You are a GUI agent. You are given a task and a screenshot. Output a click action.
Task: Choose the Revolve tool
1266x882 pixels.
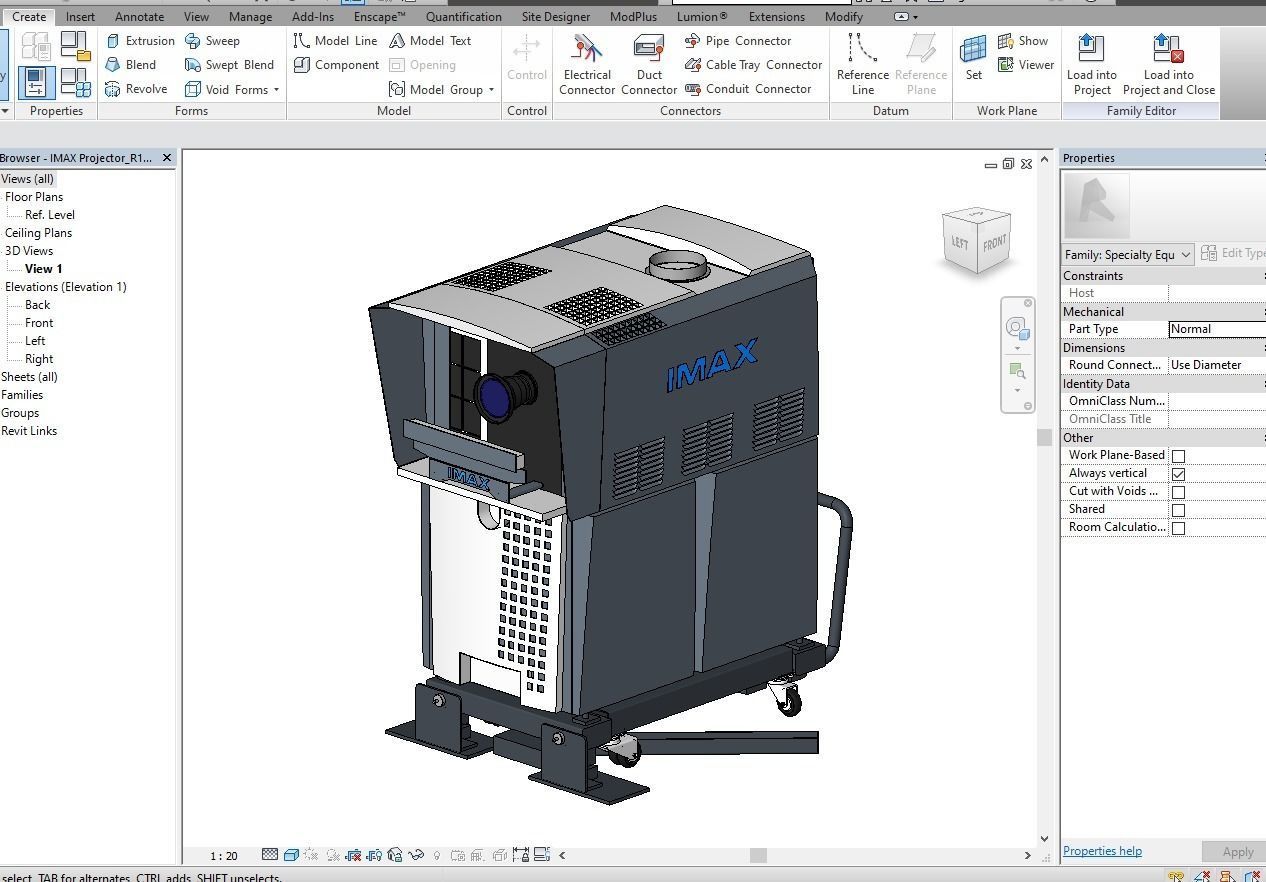136,89
